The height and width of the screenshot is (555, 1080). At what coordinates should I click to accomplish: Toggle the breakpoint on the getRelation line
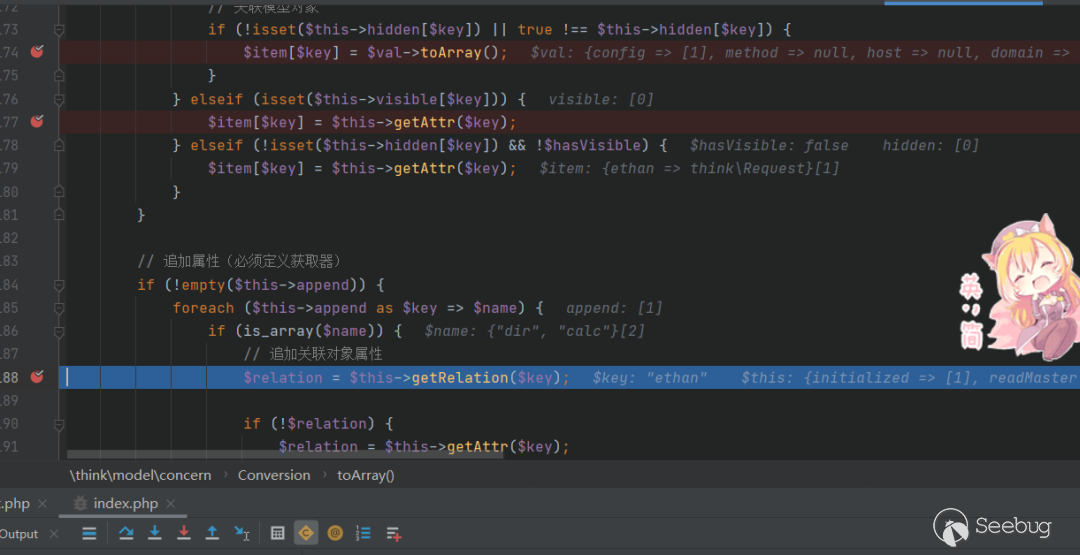point(37,377)
